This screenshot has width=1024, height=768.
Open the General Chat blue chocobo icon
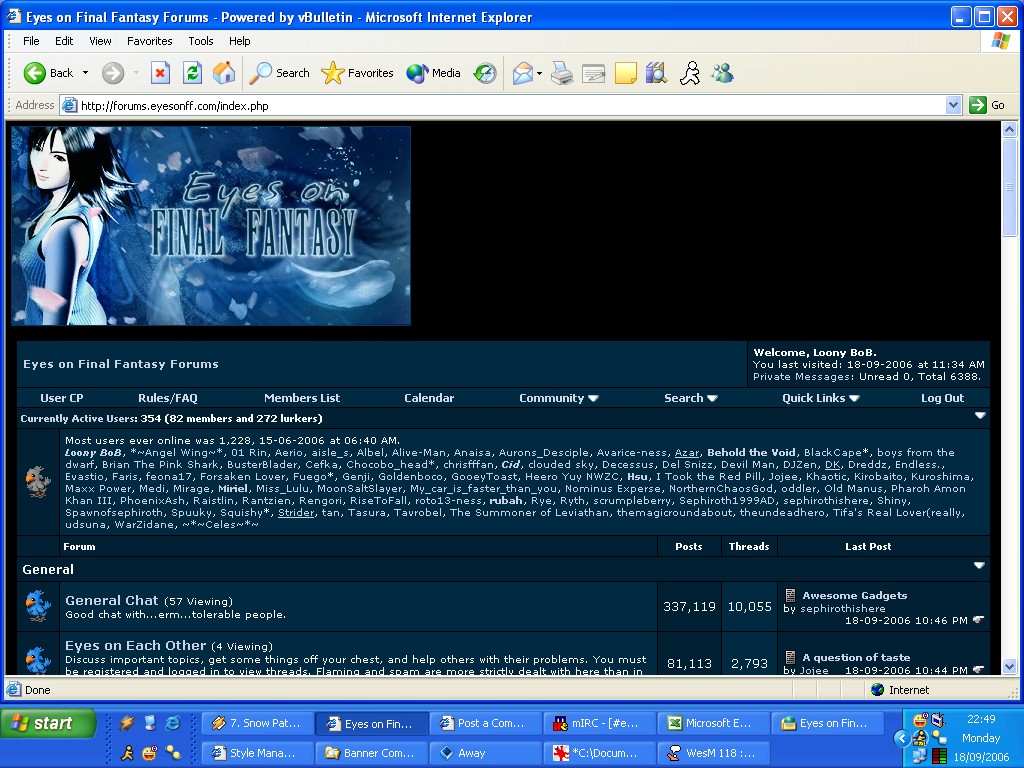point(38,606)
